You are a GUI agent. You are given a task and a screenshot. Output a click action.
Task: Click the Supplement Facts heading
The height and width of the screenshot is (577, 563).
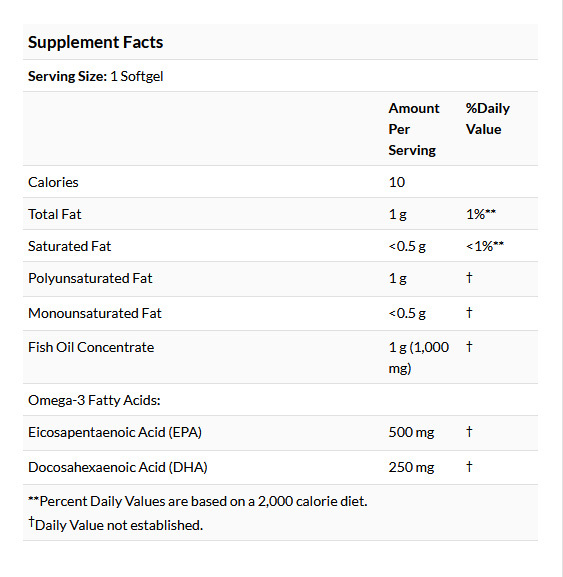coord(96,42)
